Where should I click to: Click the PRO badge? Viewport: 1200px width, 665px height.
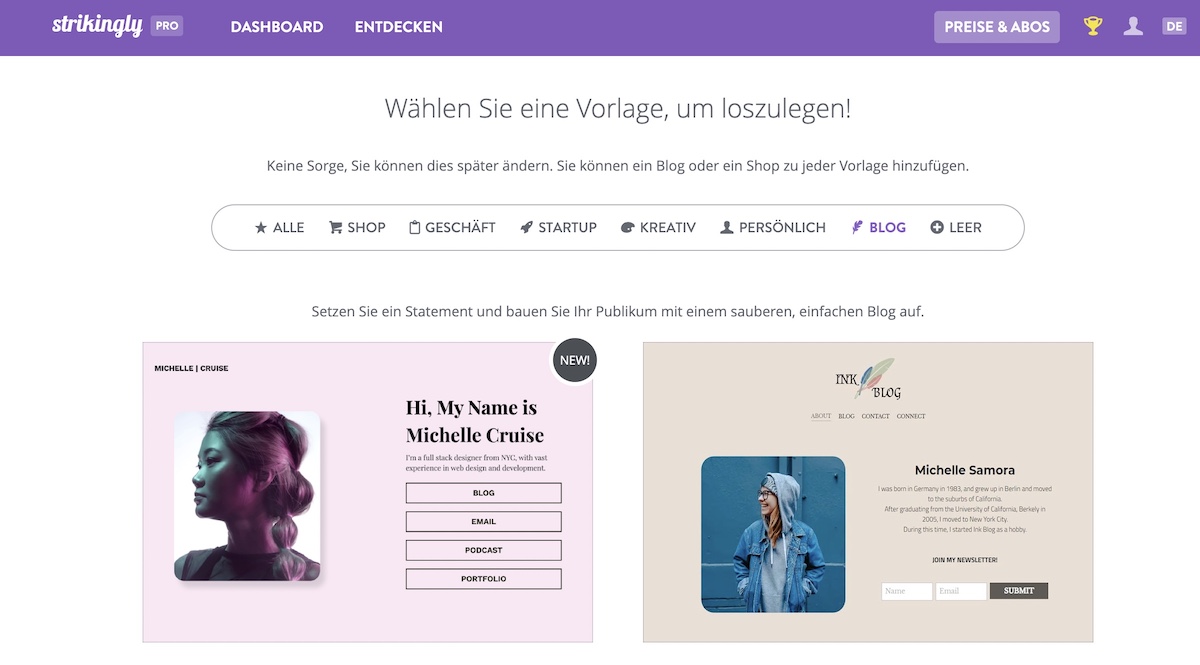coord(167,26)
